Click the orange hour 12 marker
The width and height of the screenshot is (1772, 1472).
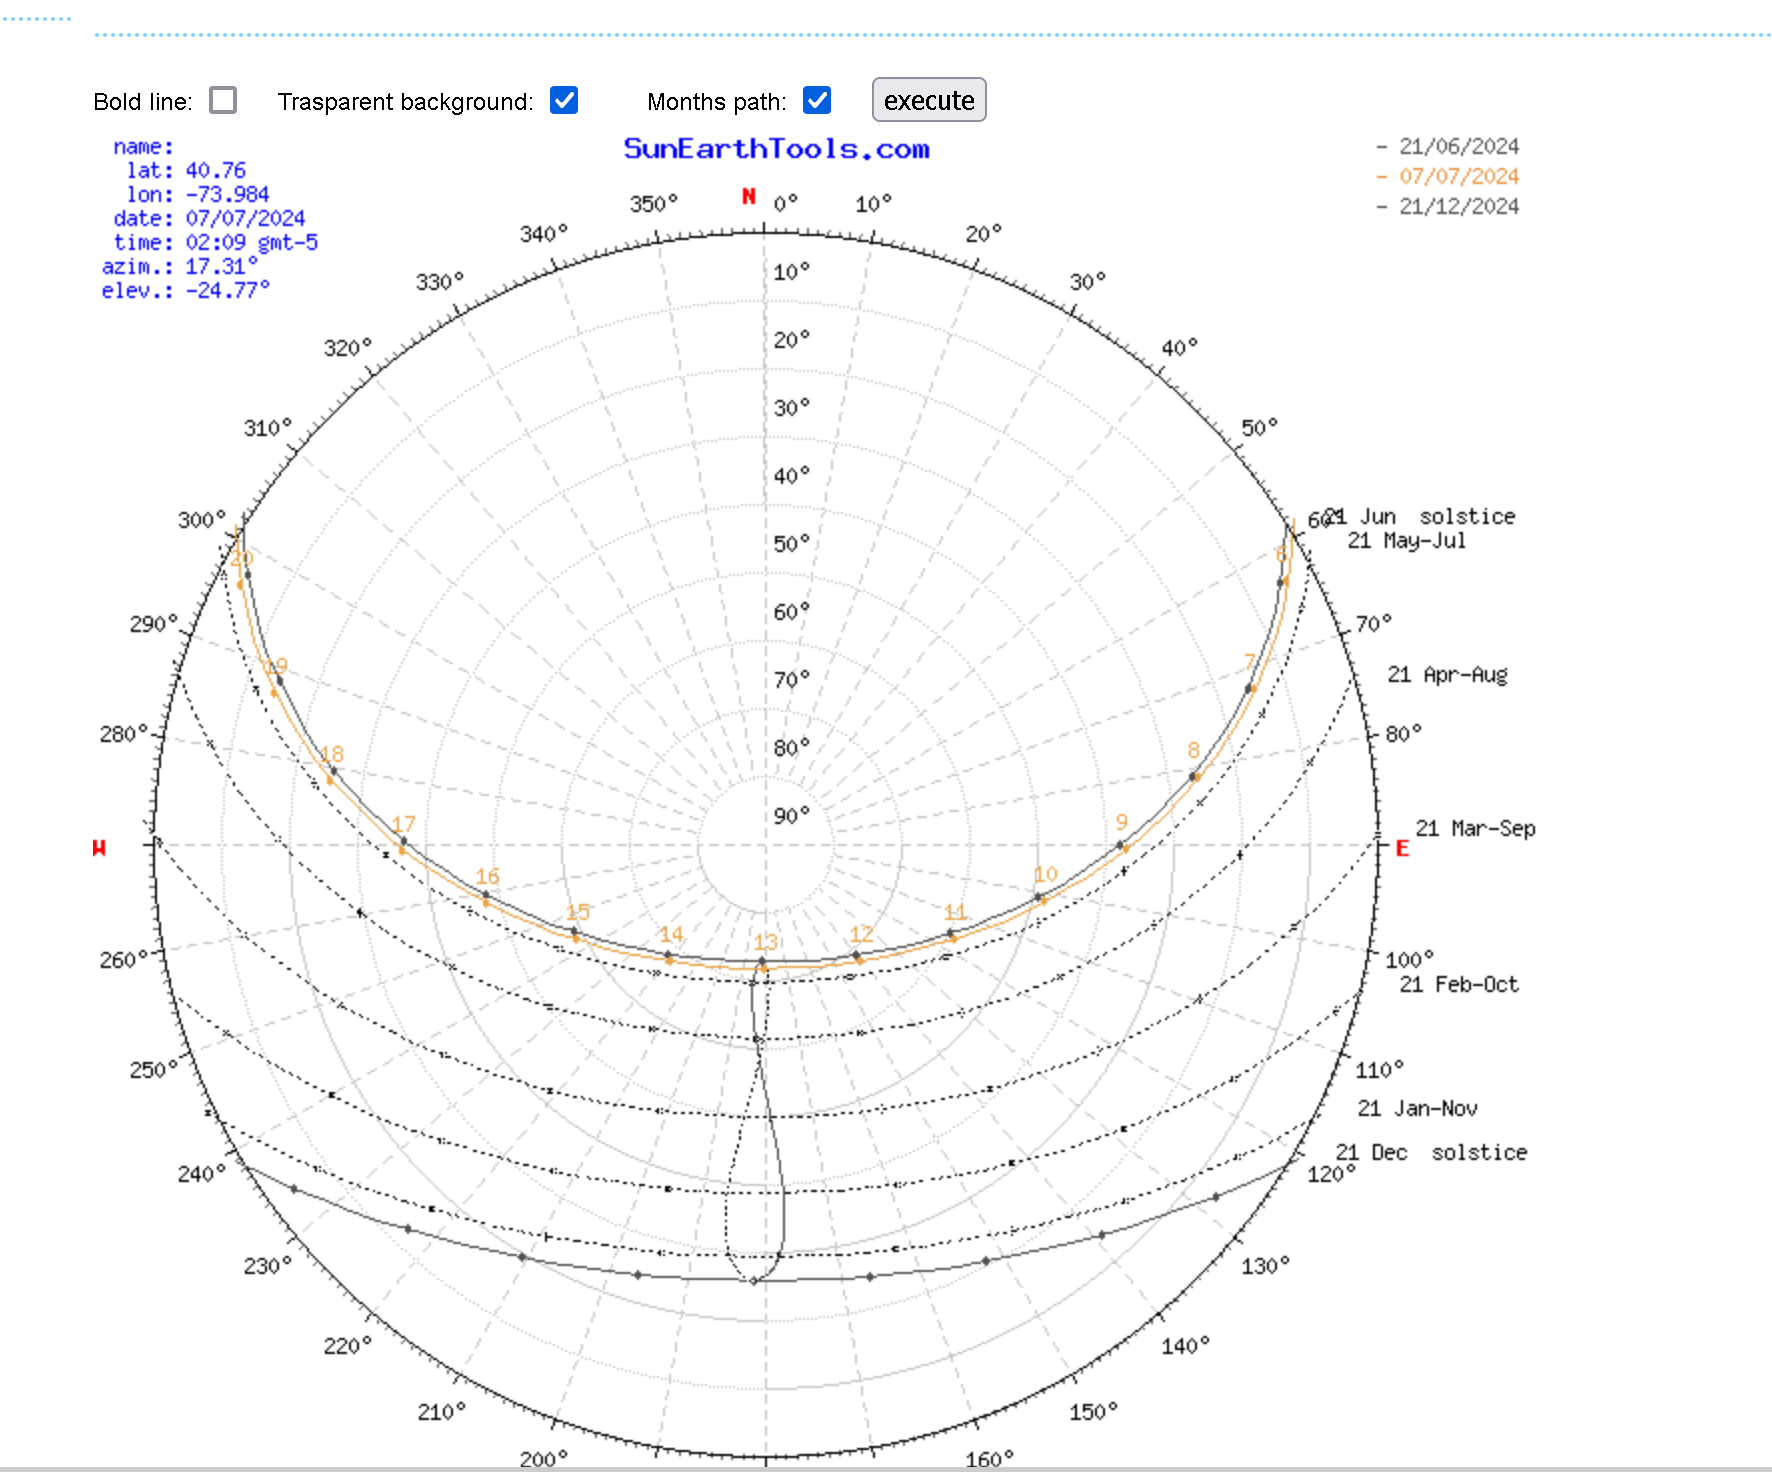tap(861, 934)
